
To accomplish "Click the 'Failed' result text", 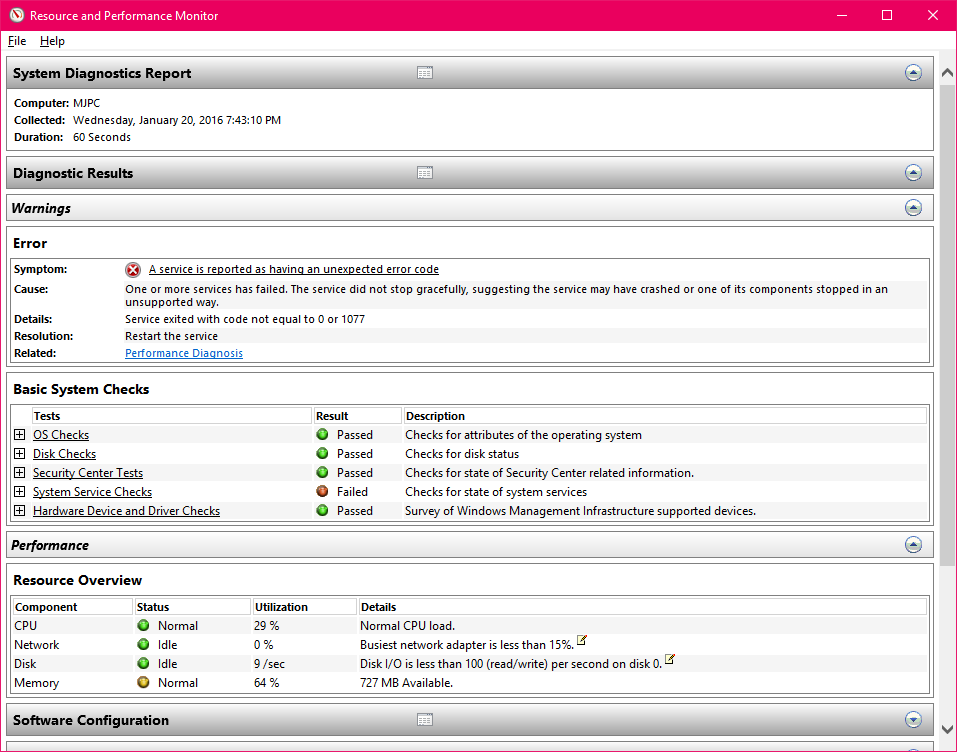I will 352,492.
